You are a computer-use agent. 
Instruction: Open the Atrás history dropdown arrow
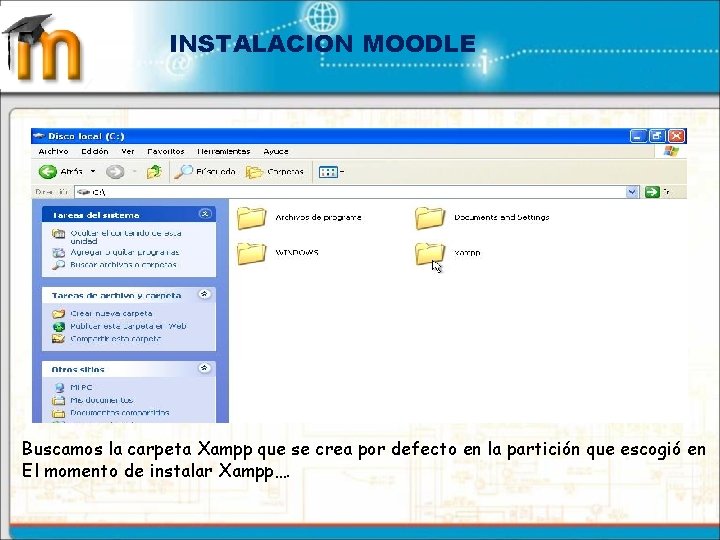click(93, 172)
